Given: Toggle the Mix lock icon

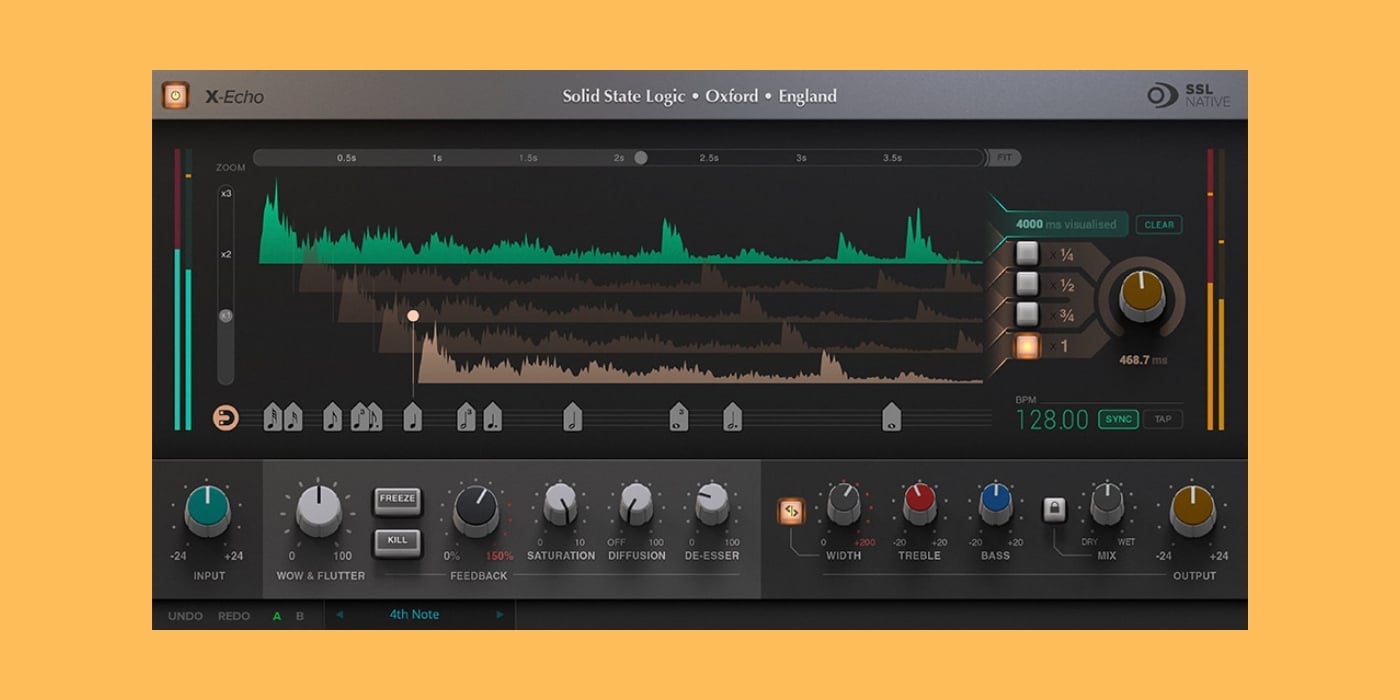Looking at the screenshot, I should click(x=1054, y=510).
